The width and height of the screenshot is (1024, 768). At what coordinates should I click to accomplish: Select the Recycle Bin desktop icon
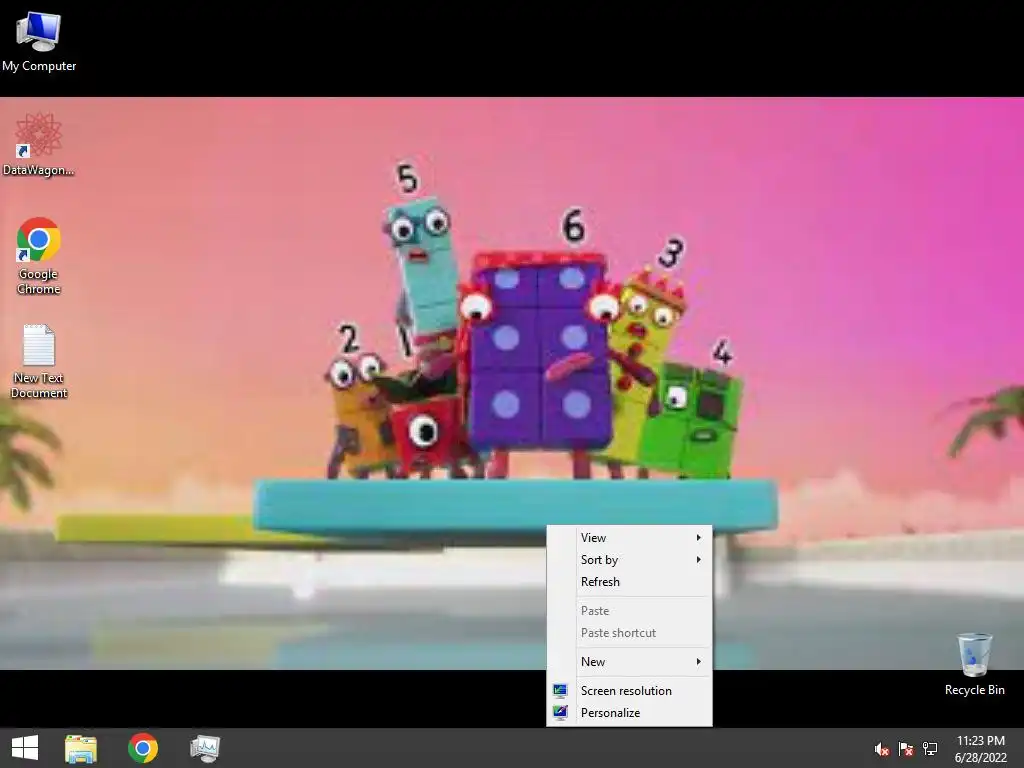point(974,664)
